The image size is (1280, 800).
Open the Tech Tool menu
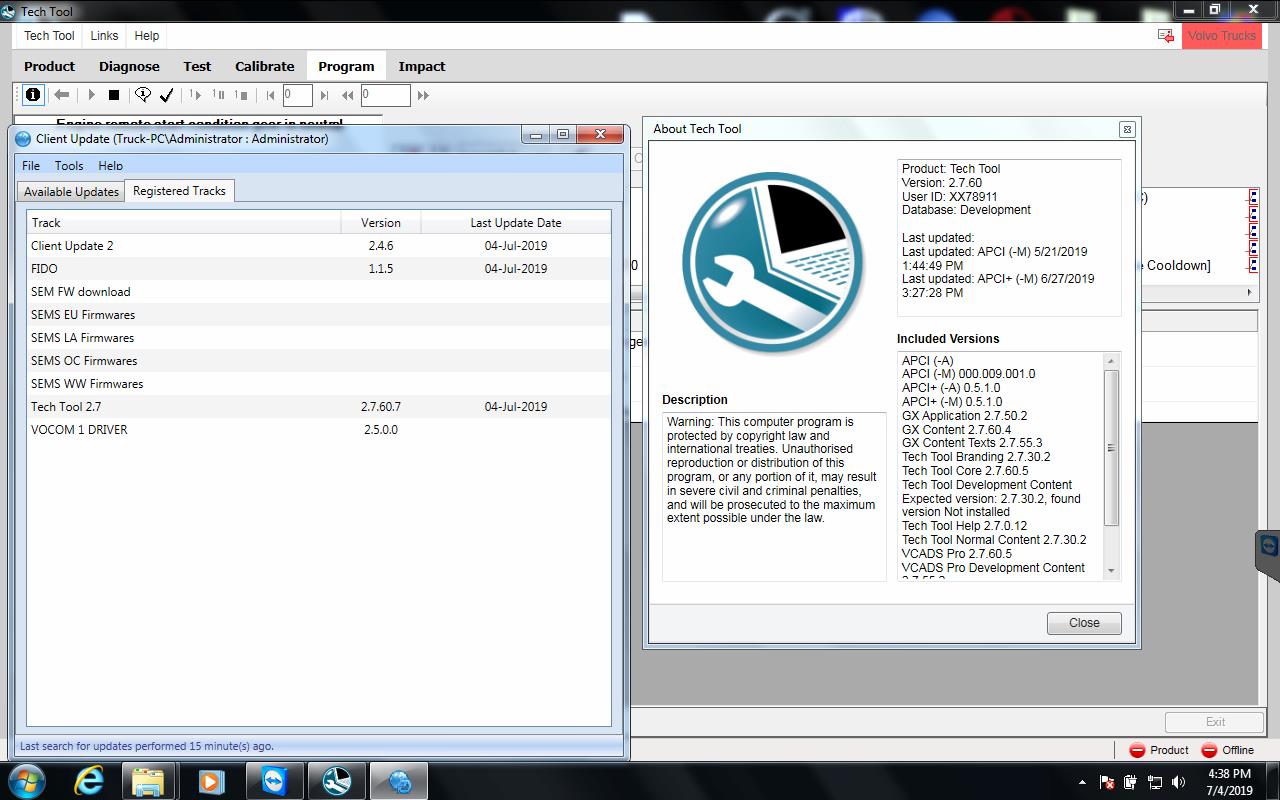(49, 35)
